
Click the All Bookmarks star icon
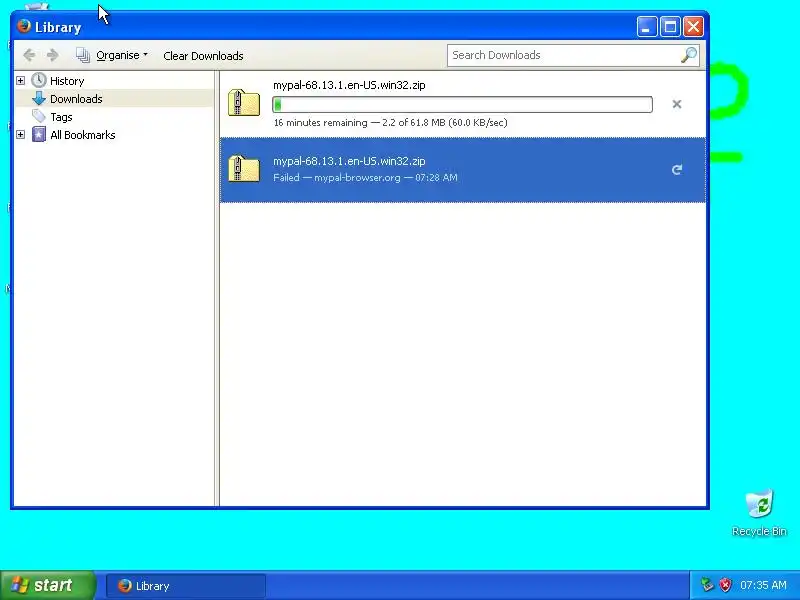tap(39, 135)
